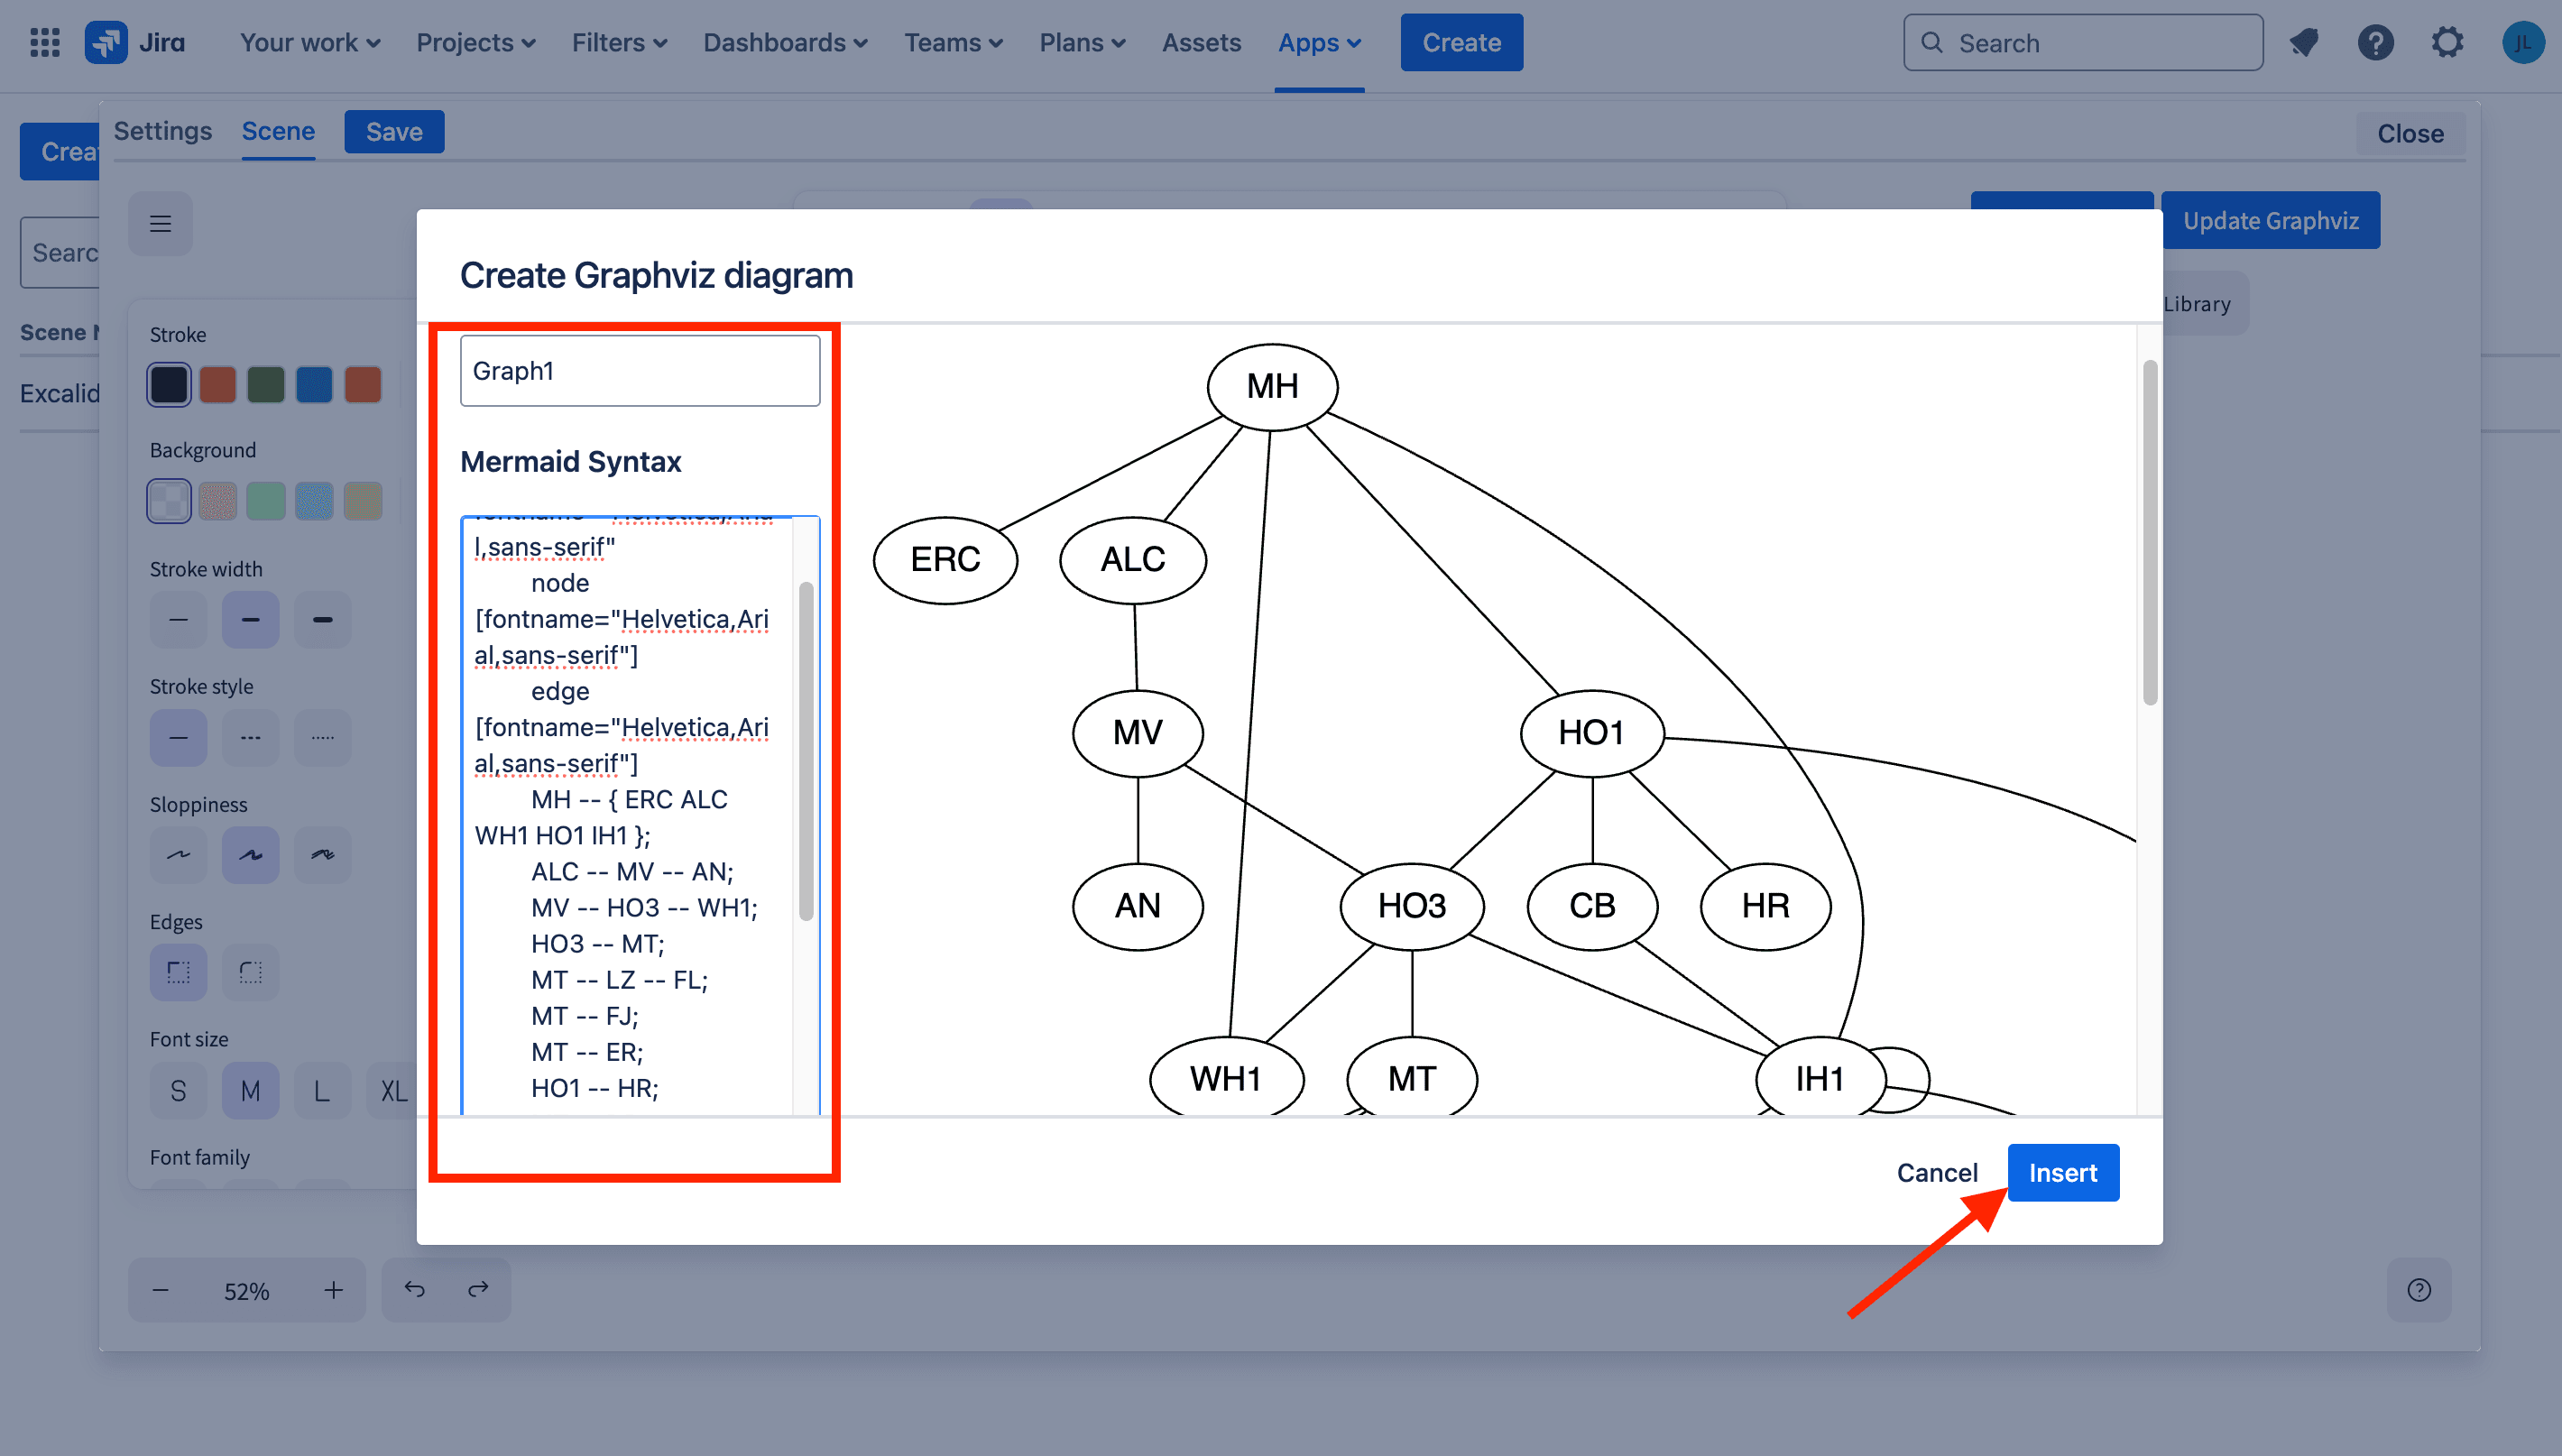Click Update Graphviz button
The height and width of the screenshot is (1456, 2562).
point(2270,220)
